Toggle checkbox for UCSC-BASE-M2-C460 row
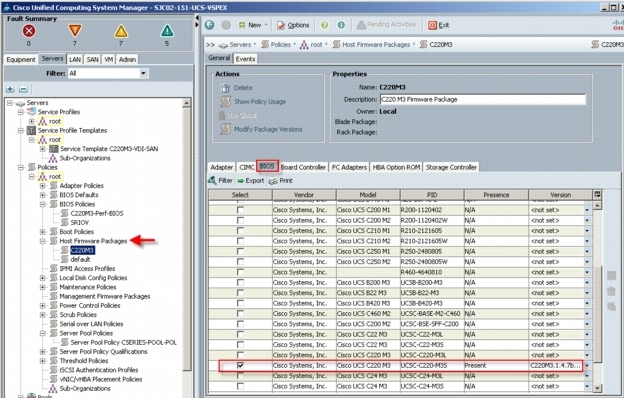 (x=240, y=314)
